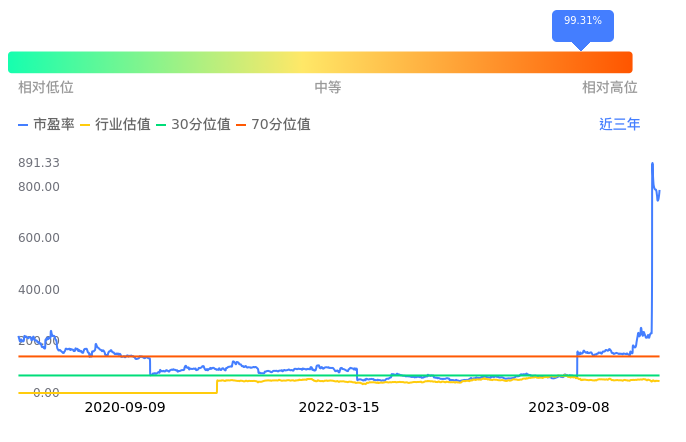Screen dimensions: 686x442
Task: Toggle the 30分位值 legend entry
Action: (x=194, y=125)
